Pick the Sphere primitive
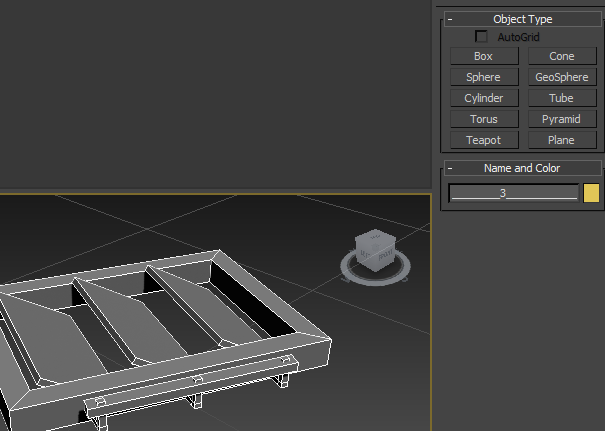 [x=483, y=77]
